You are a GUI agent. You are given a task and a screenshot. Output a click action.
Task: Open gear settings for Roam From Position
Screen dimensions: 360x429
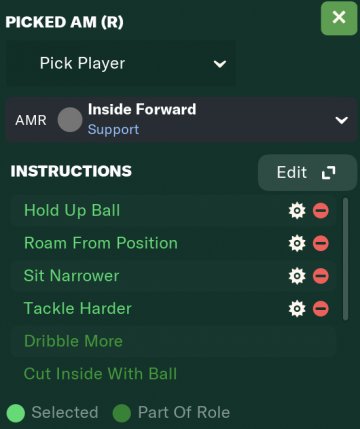[x=297, y=243]
